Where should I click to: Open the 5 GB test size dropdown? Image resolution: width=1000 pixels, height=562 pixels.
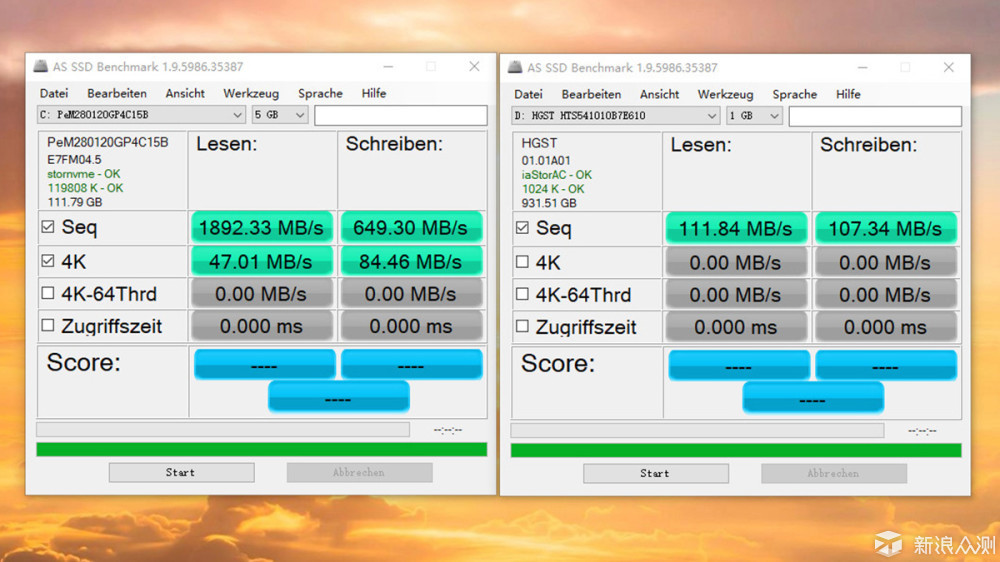(x=280, y=115)
